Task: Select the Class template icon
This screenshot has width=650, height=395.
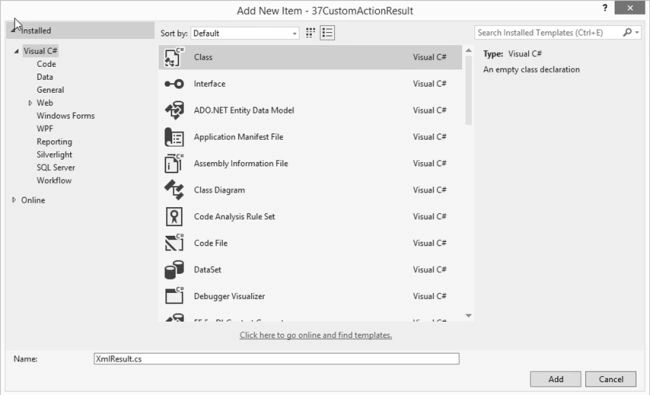Action: pos(174,57)
